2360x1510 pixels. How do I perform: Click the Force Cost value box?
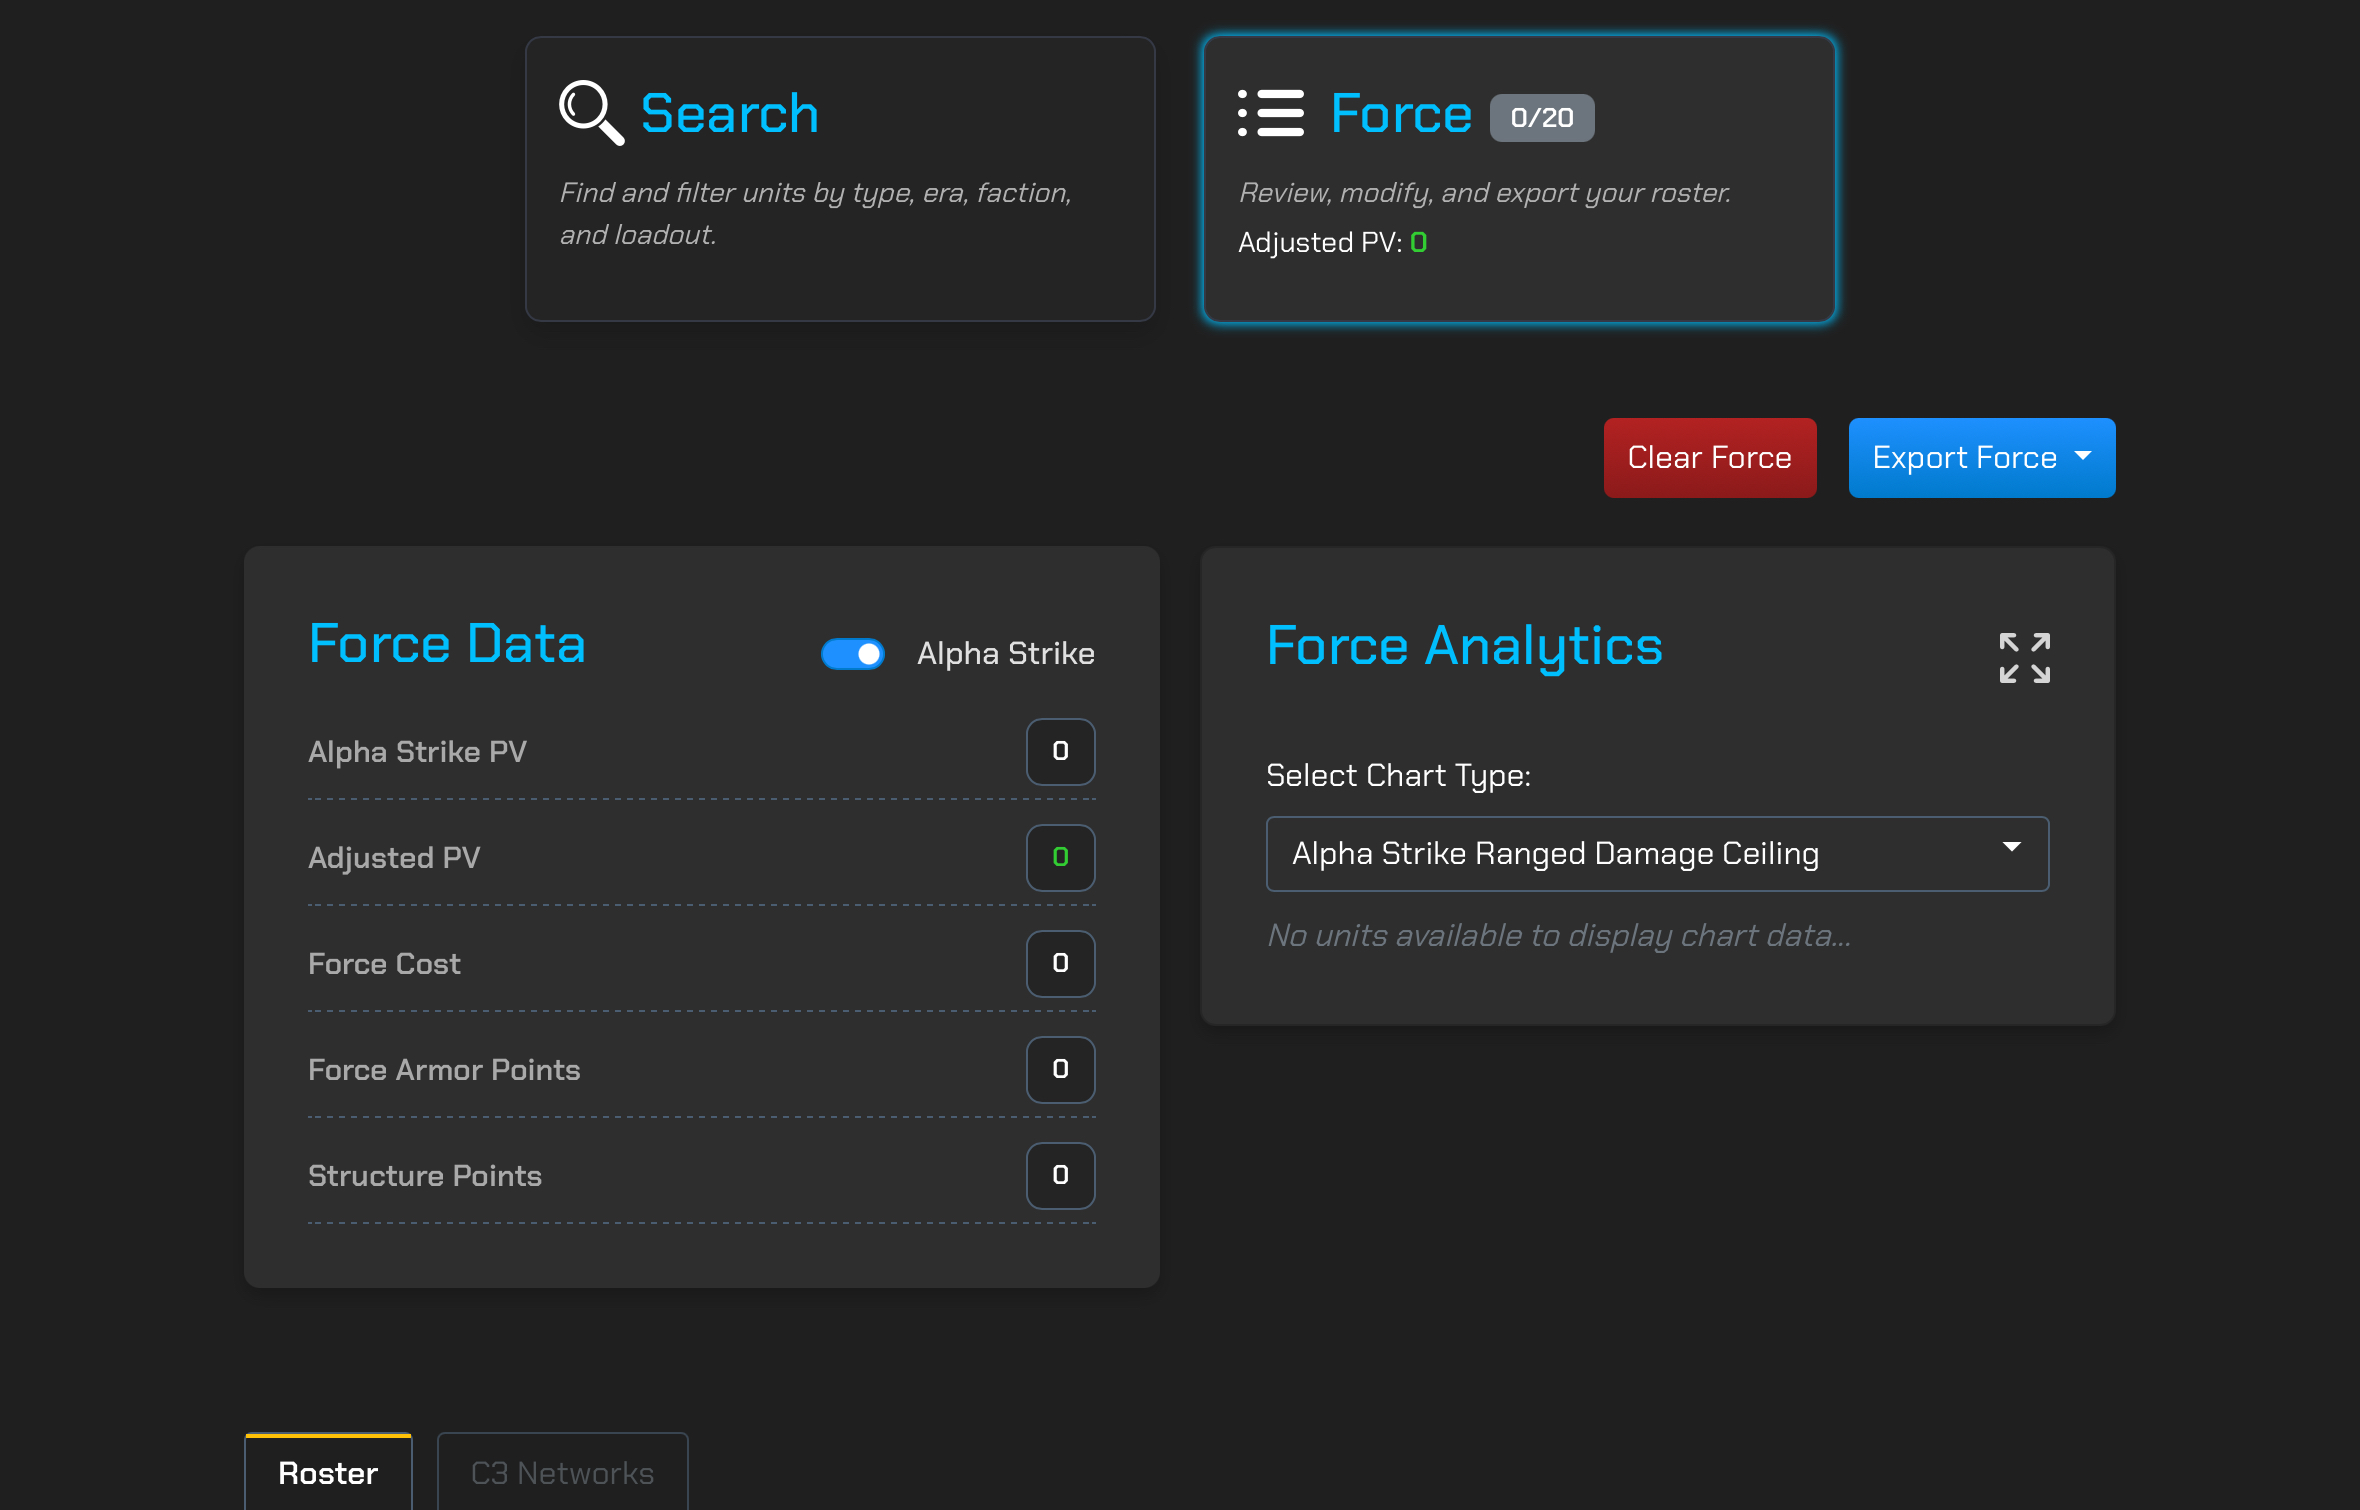click(x=1060, y=963)
